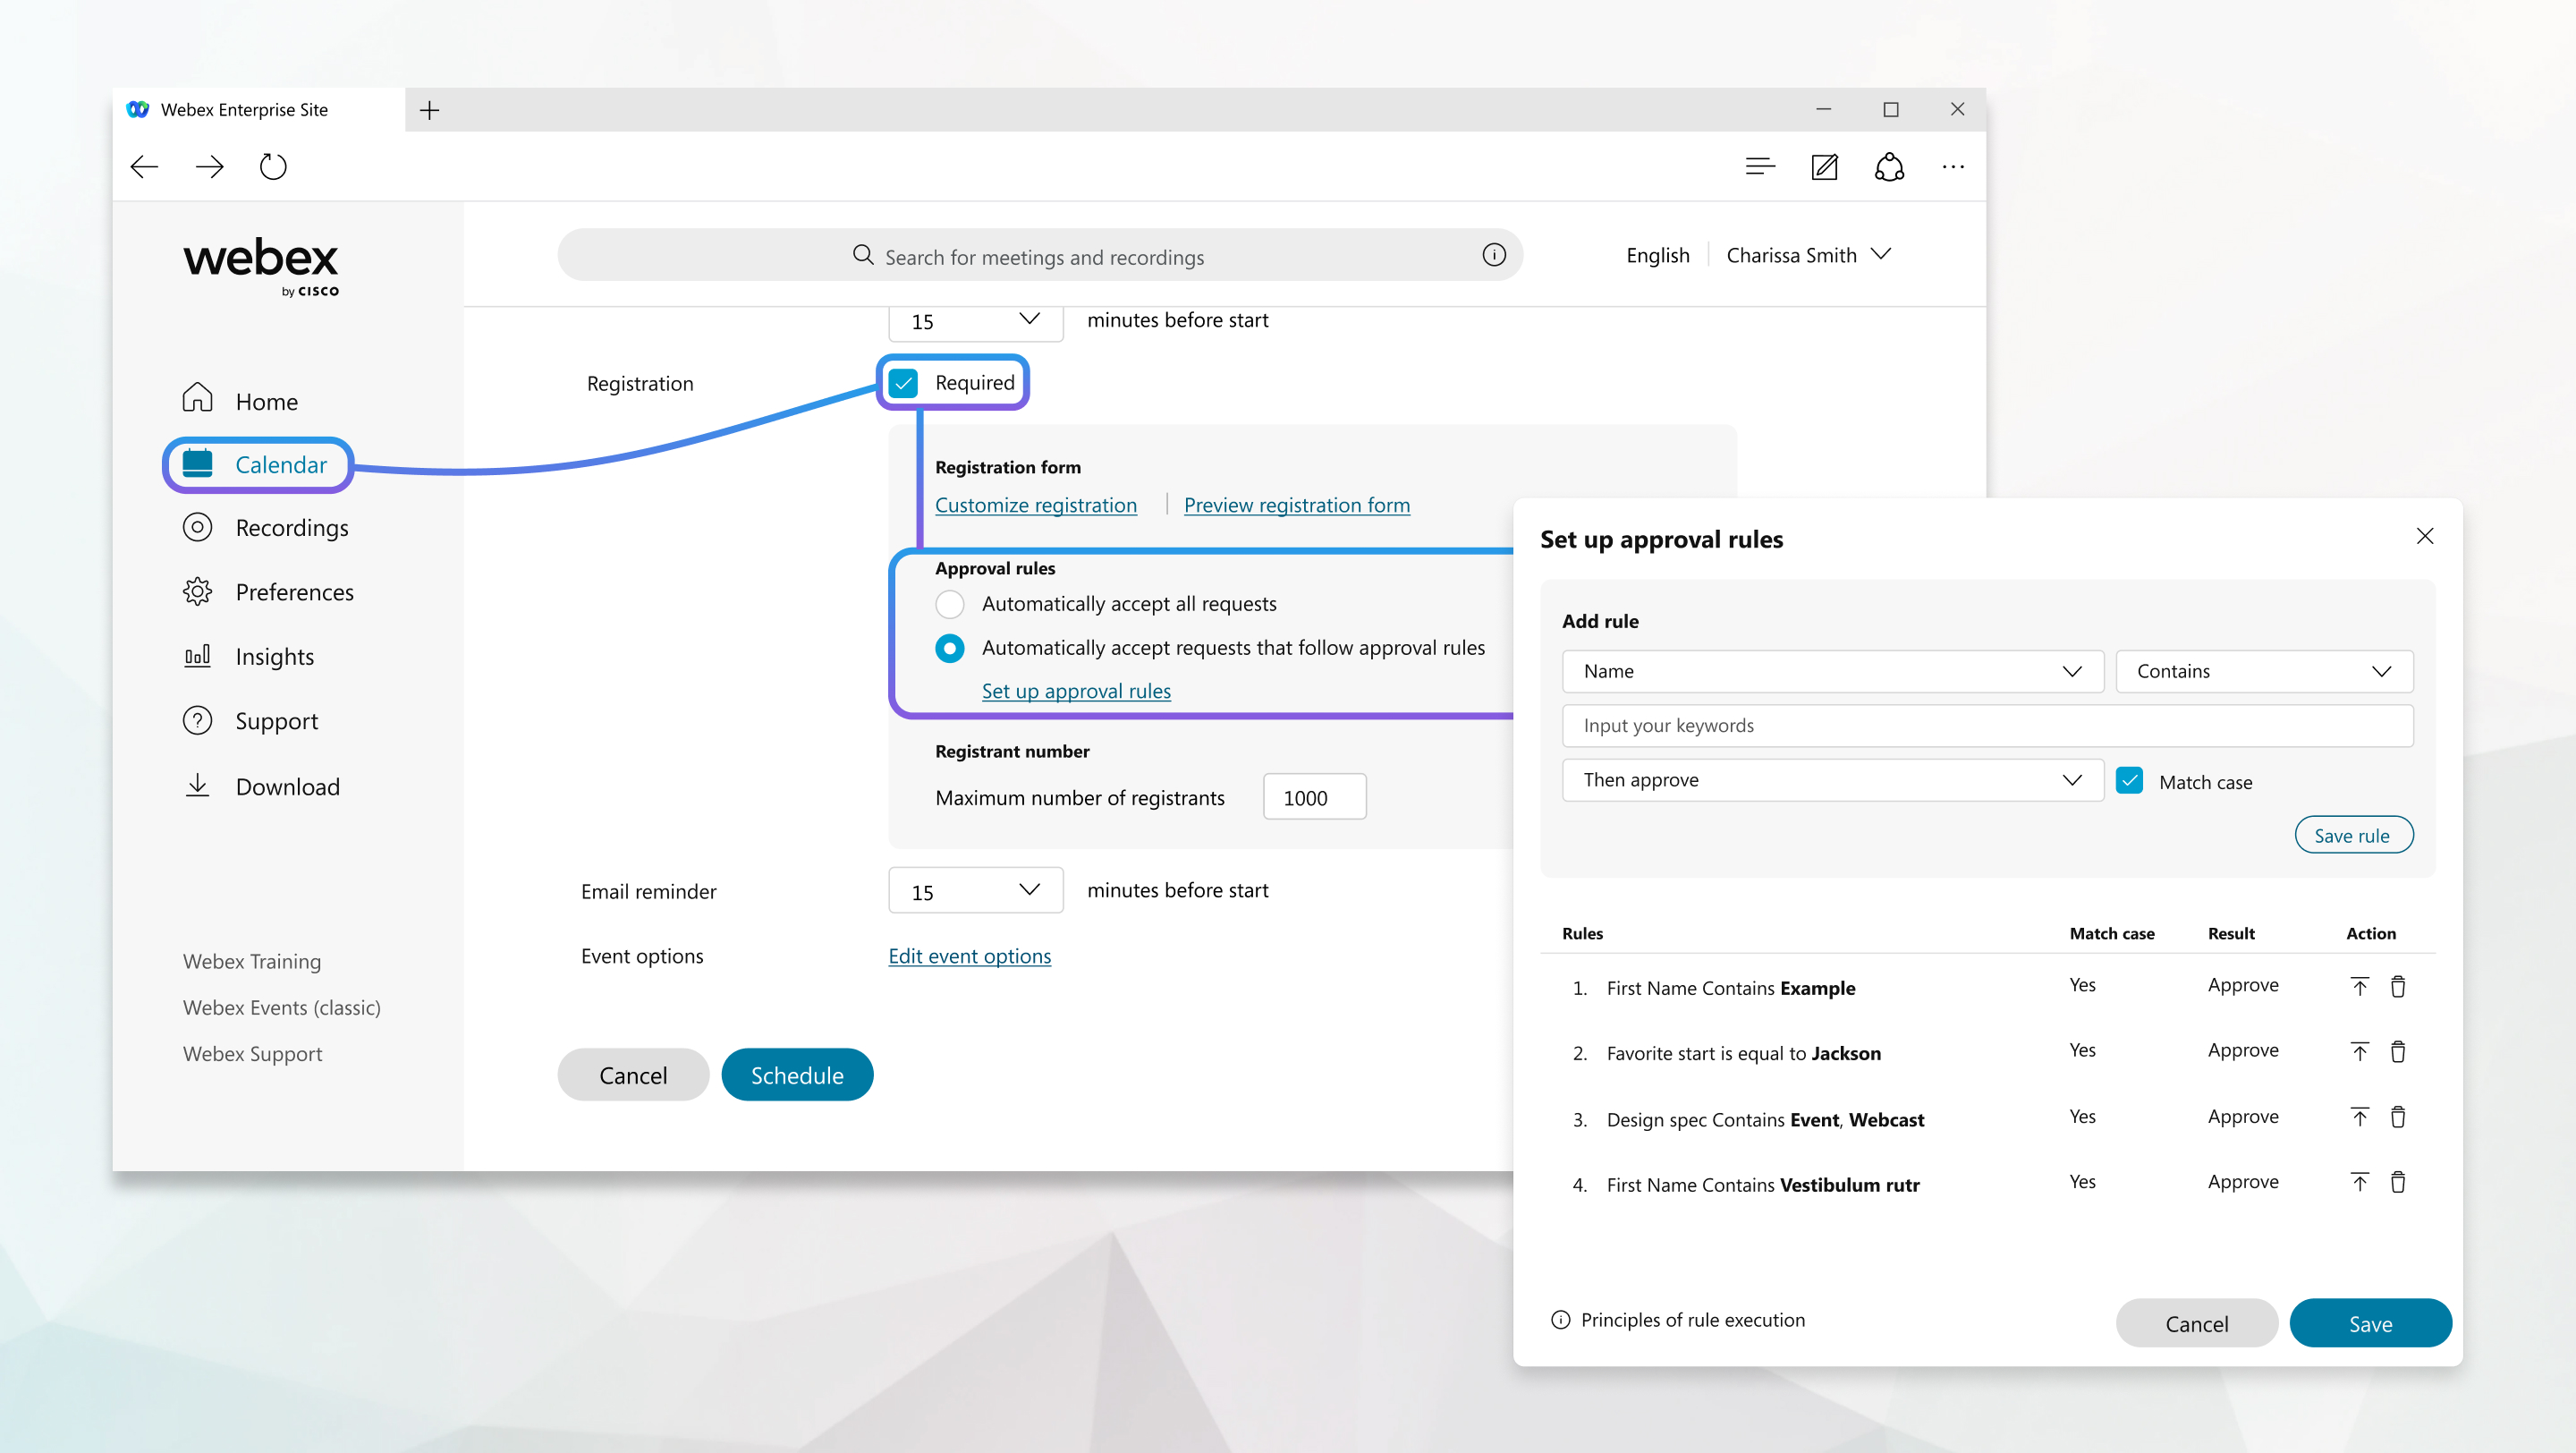Image resolution: width=2576 pixels, height=1453 pixels.
Task: Click the Search for meetings and recordings field
Action: (1040, 255)
